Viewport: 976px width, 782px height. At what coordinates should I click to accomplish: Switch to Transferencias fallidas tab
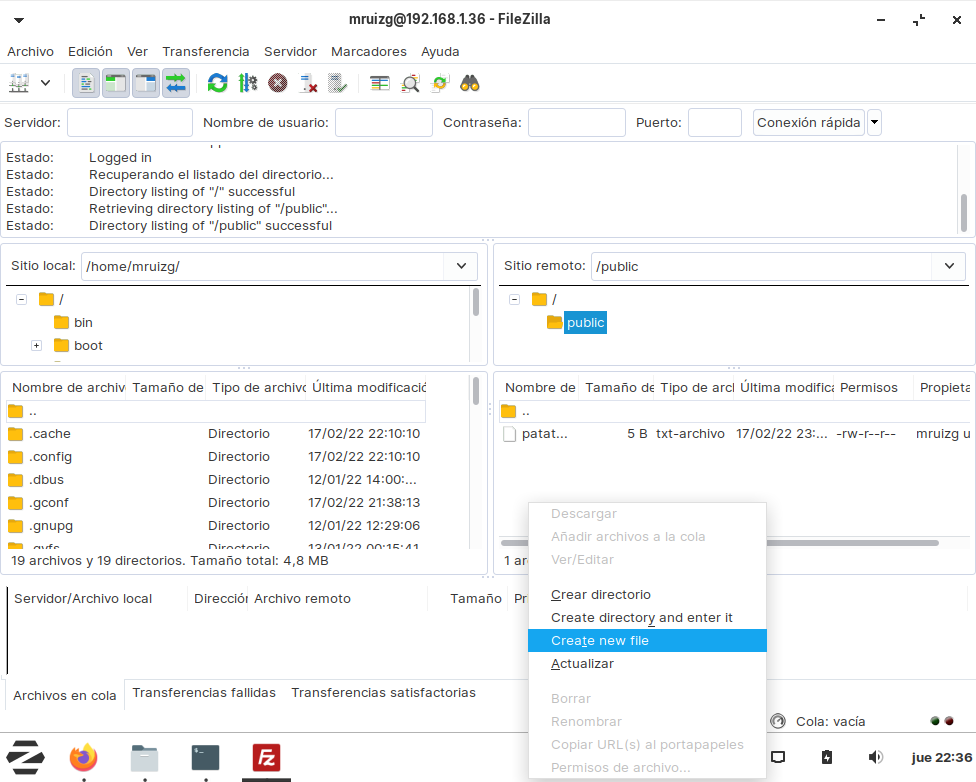point(204,693)
